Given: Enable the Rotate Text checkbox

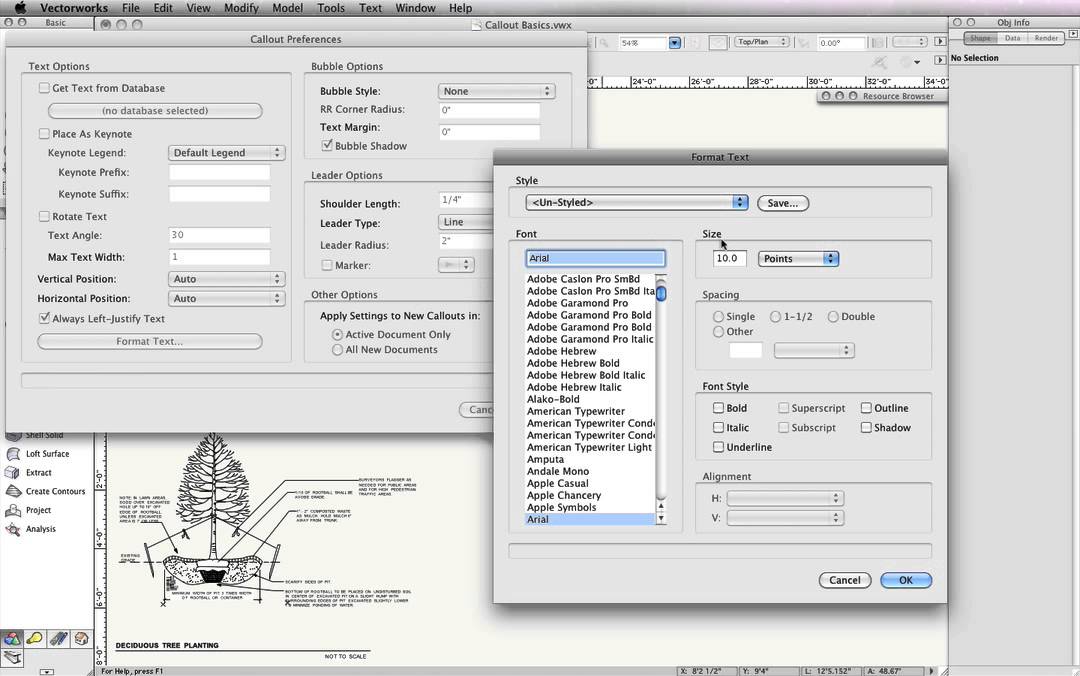Looking at the screenshot, I should point(44,216).
